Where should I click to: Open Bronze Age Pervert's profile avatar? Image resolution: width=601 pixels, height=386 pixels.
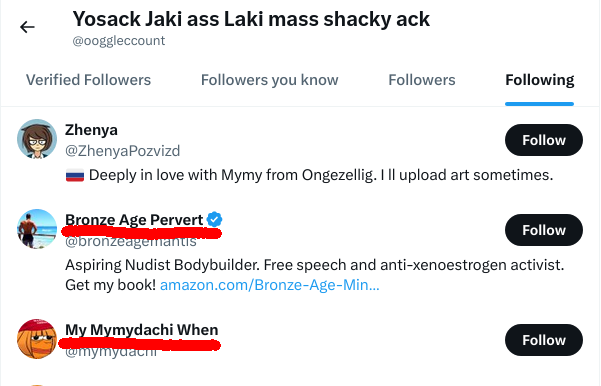coord(37,229)
